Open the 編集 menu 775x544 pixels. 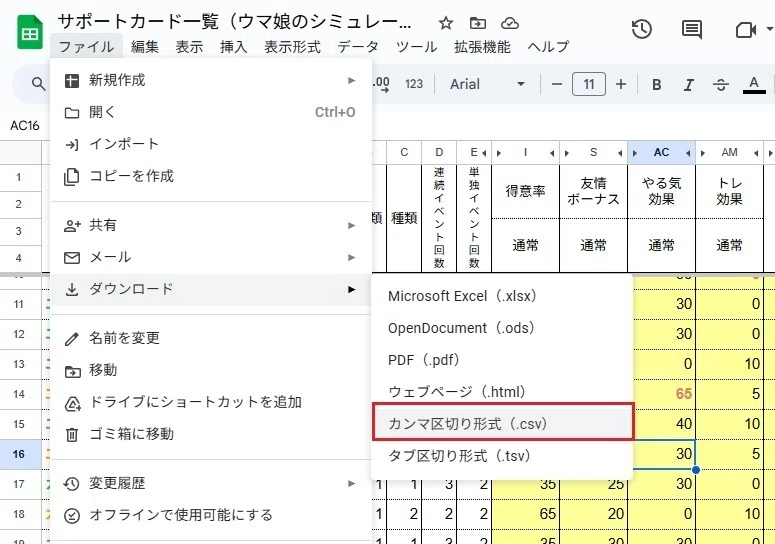pos(144,47)
